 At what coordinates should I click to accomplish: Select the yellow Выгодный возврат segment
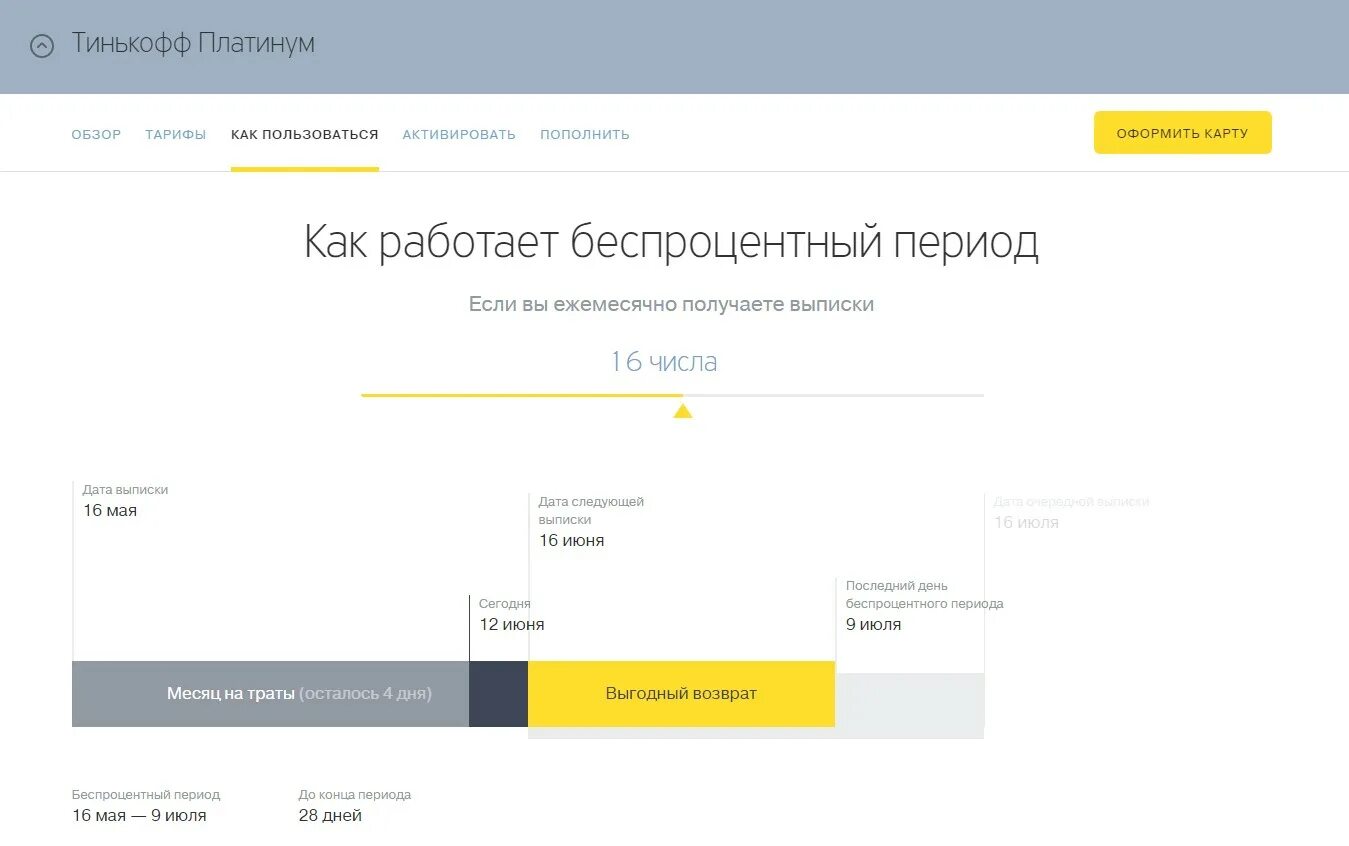click(x=681, y=694)
